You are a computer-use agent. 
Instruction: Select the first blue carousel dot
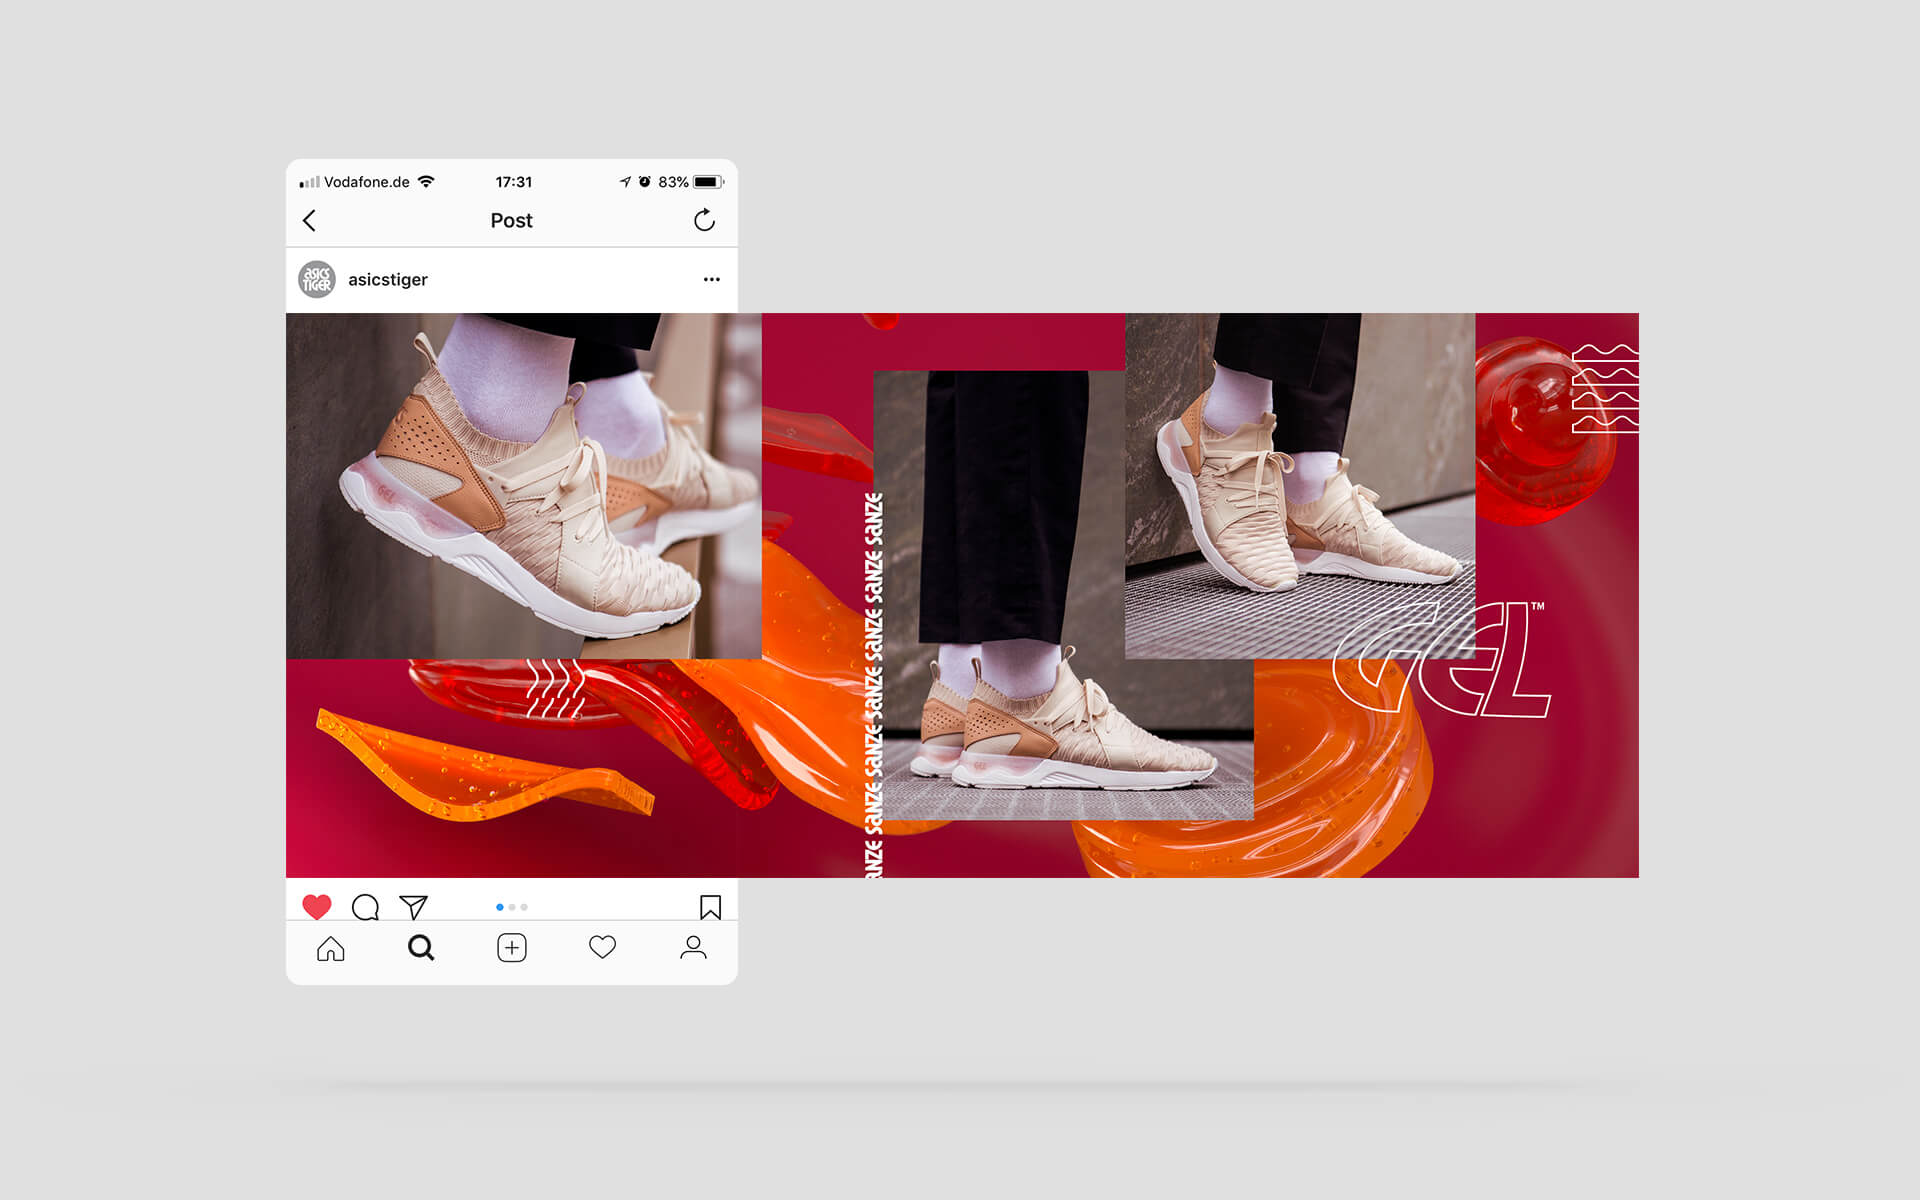(x=500, y=907)
